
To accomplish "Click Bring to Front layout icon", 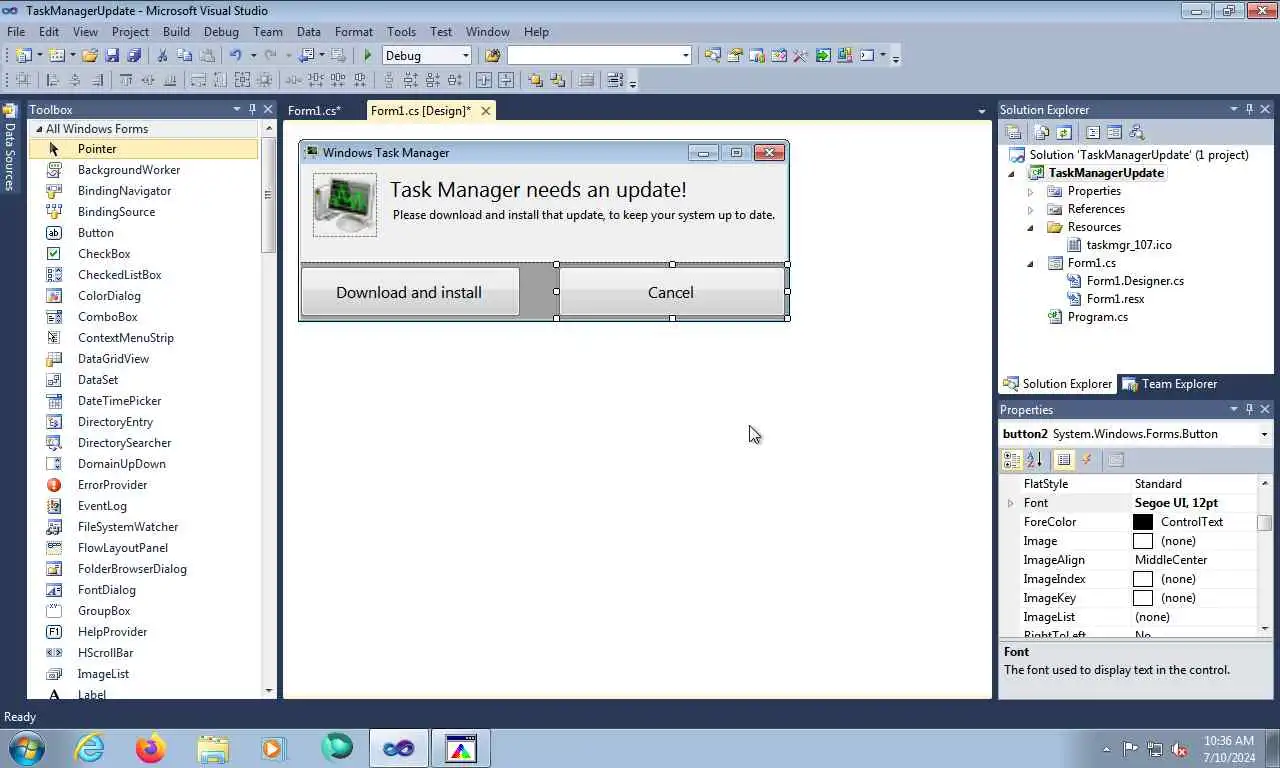I will 535,80.
